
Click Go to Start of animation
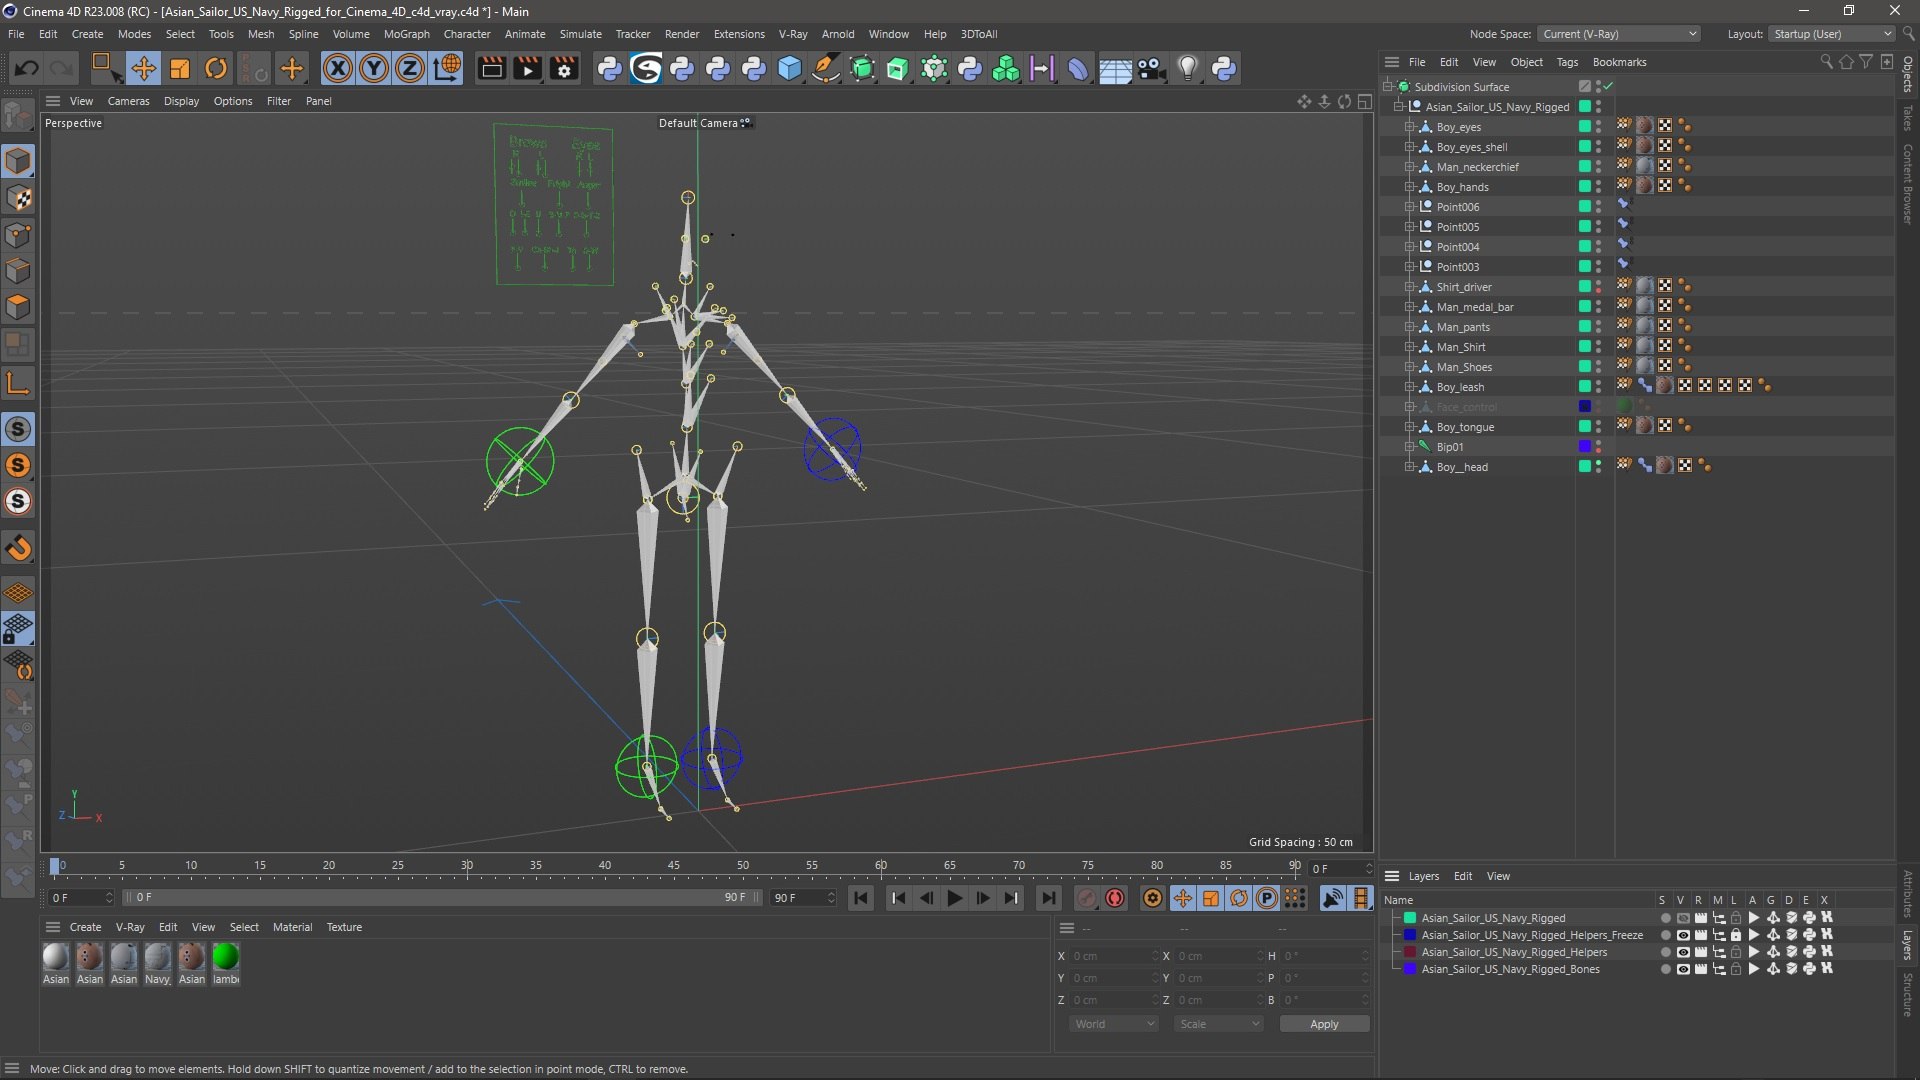coord(861,898)
